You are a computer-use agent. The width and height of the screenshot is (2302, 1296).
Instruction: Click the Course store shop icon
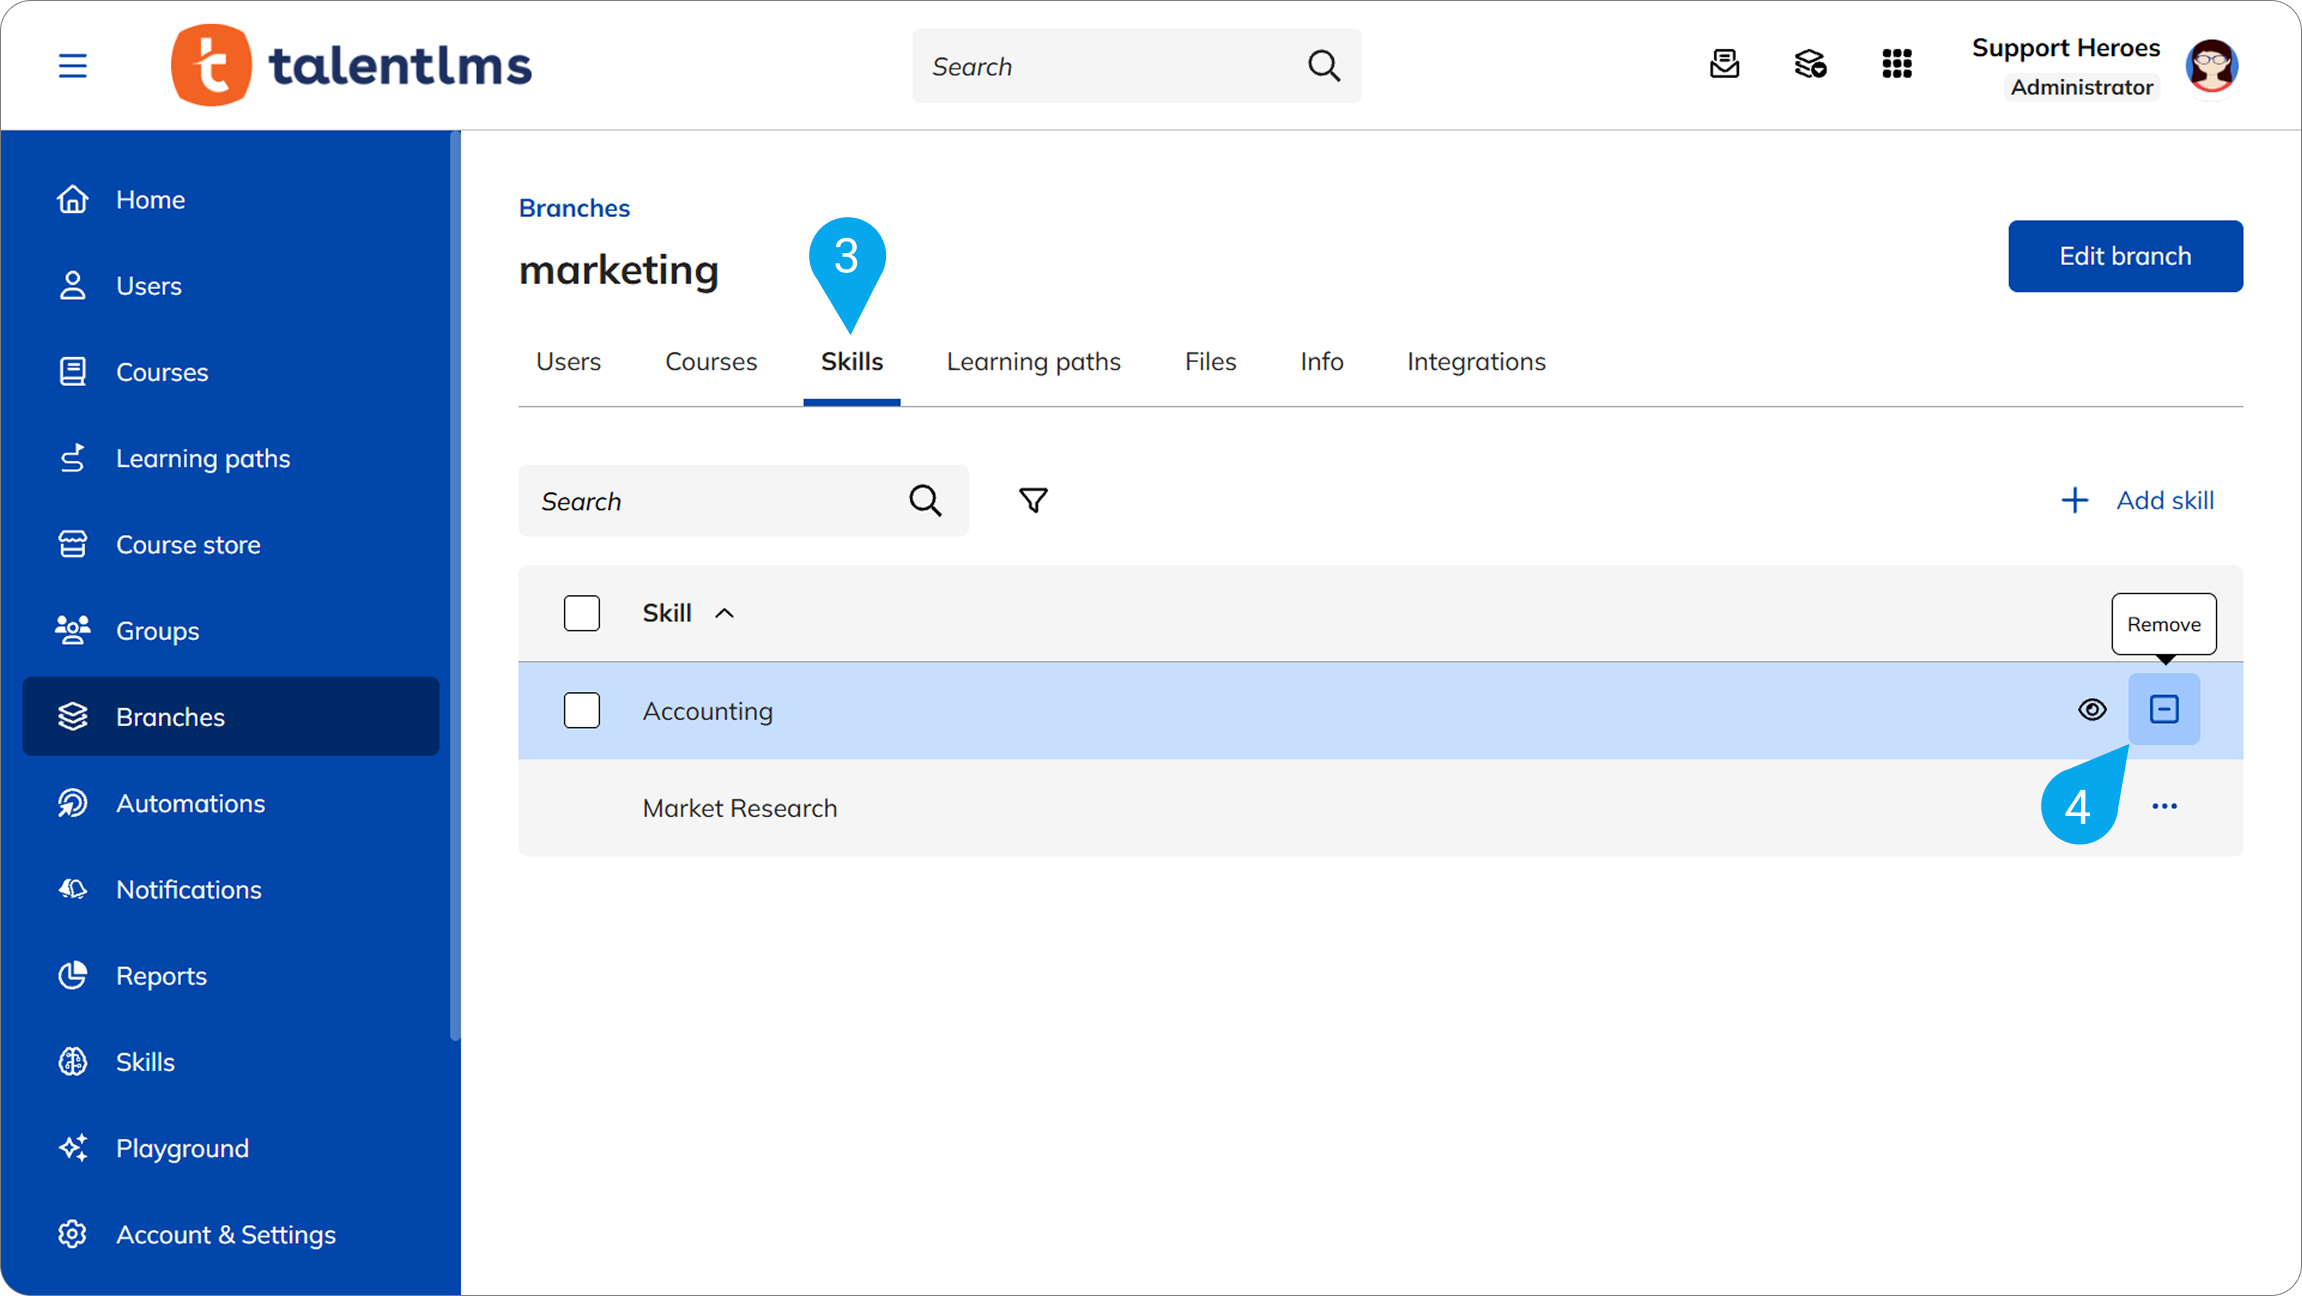pyautogui.click(x=72, y=544)
